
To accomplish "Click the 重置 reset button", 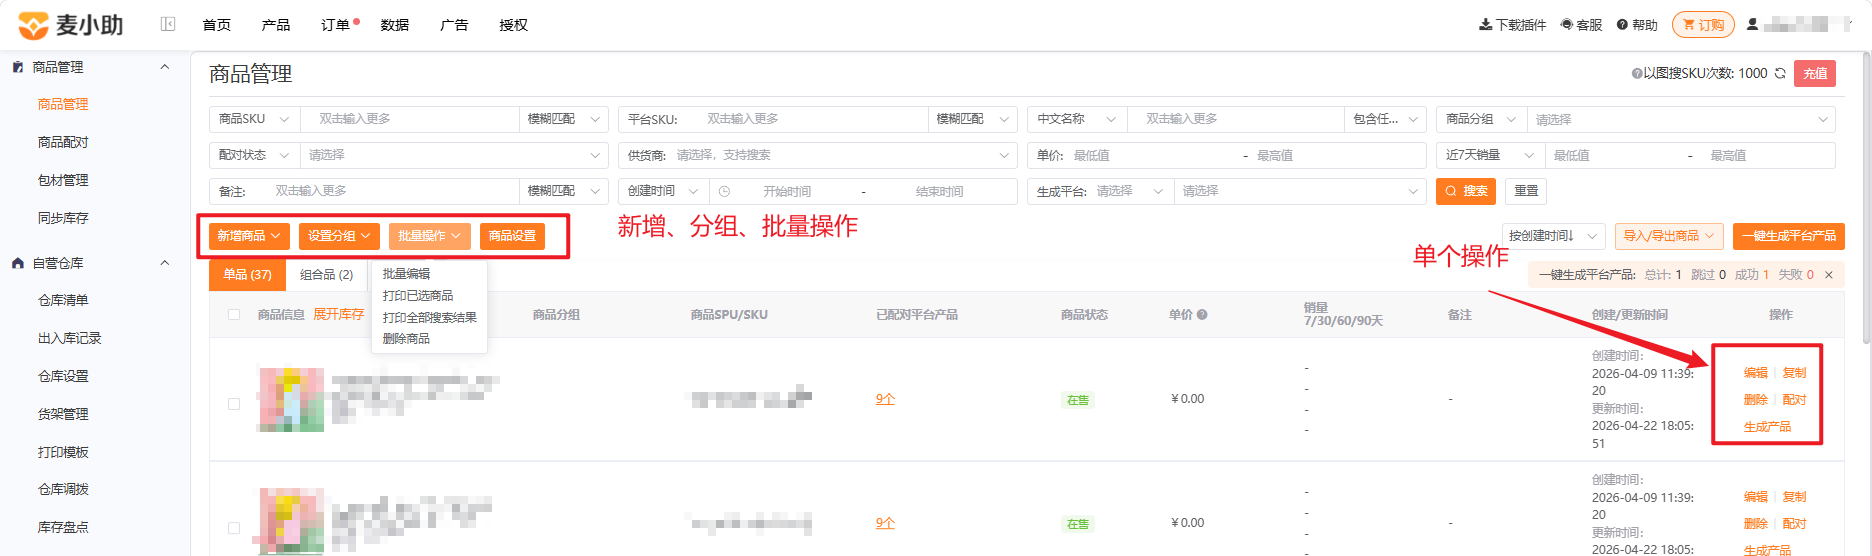I will [1526, 191].
